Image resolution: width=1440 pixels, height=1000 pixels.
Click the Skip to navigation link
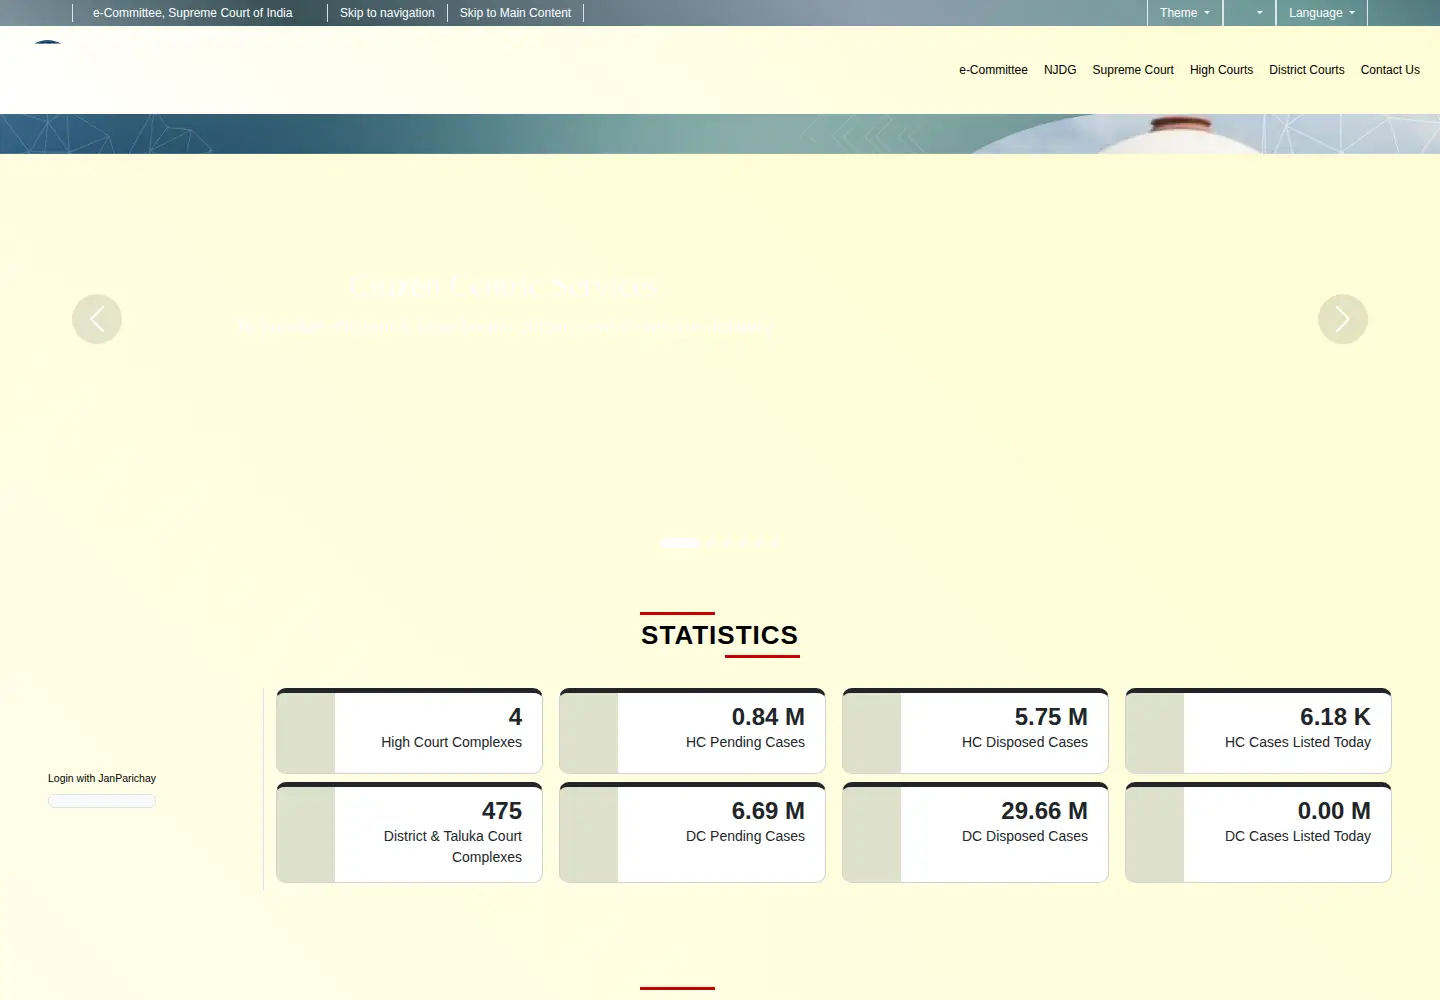click(387, 13)
